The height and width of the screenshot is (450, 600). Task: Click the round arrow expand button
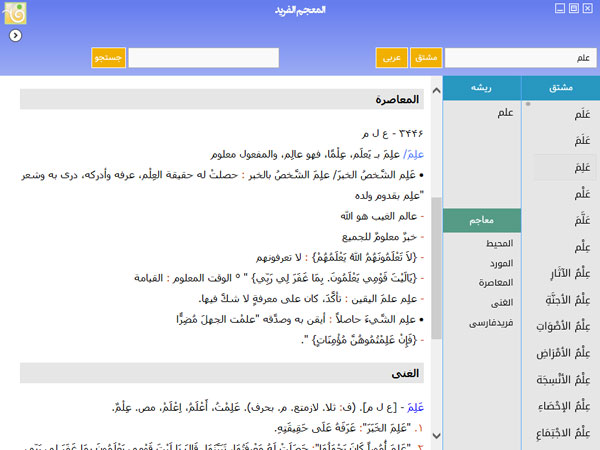(x=15, y=36)
